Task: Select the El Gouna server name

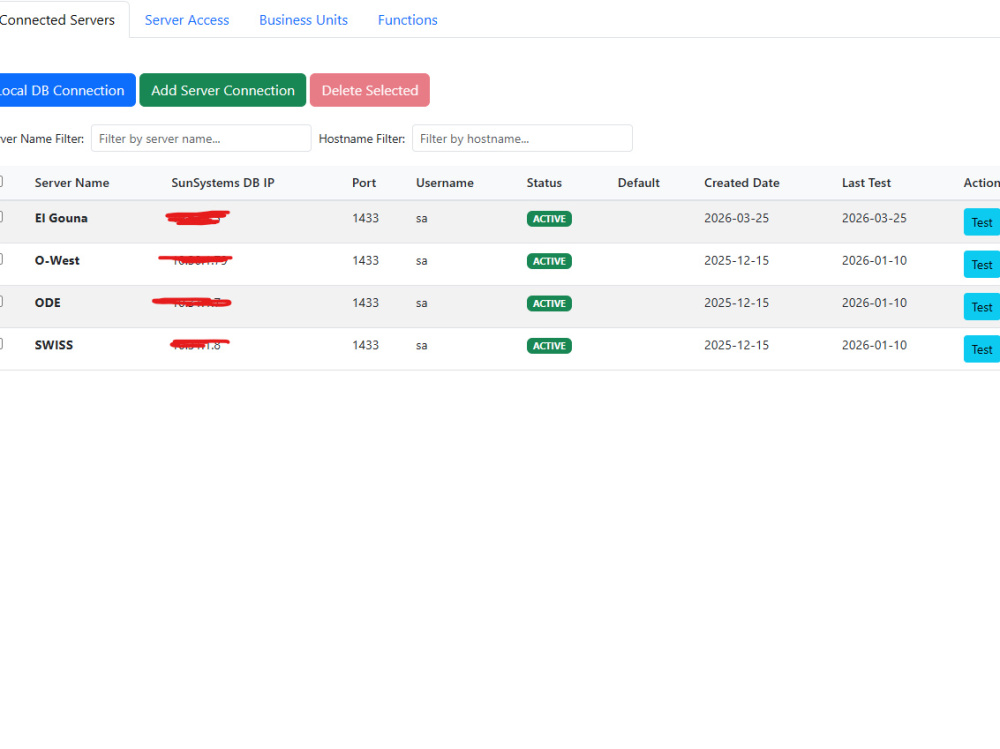Action: point(61,218)
